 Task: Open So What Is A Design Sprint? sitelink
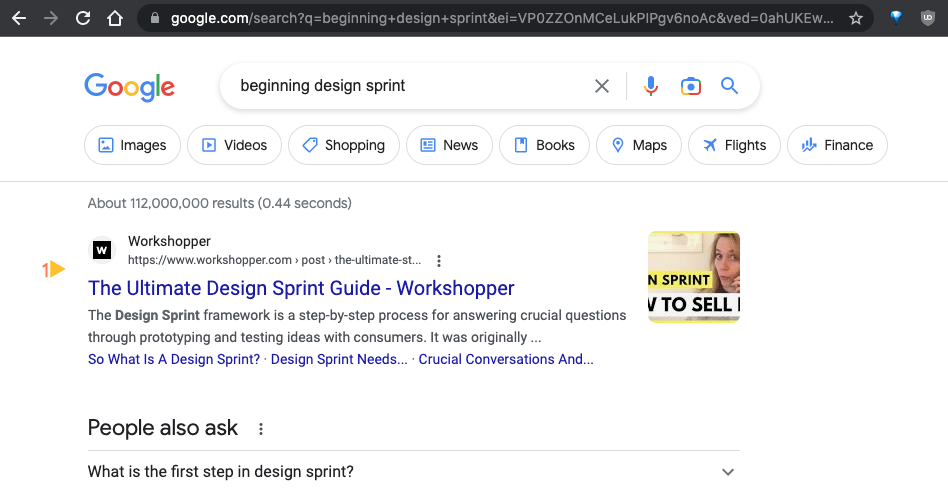coord(174,359)
